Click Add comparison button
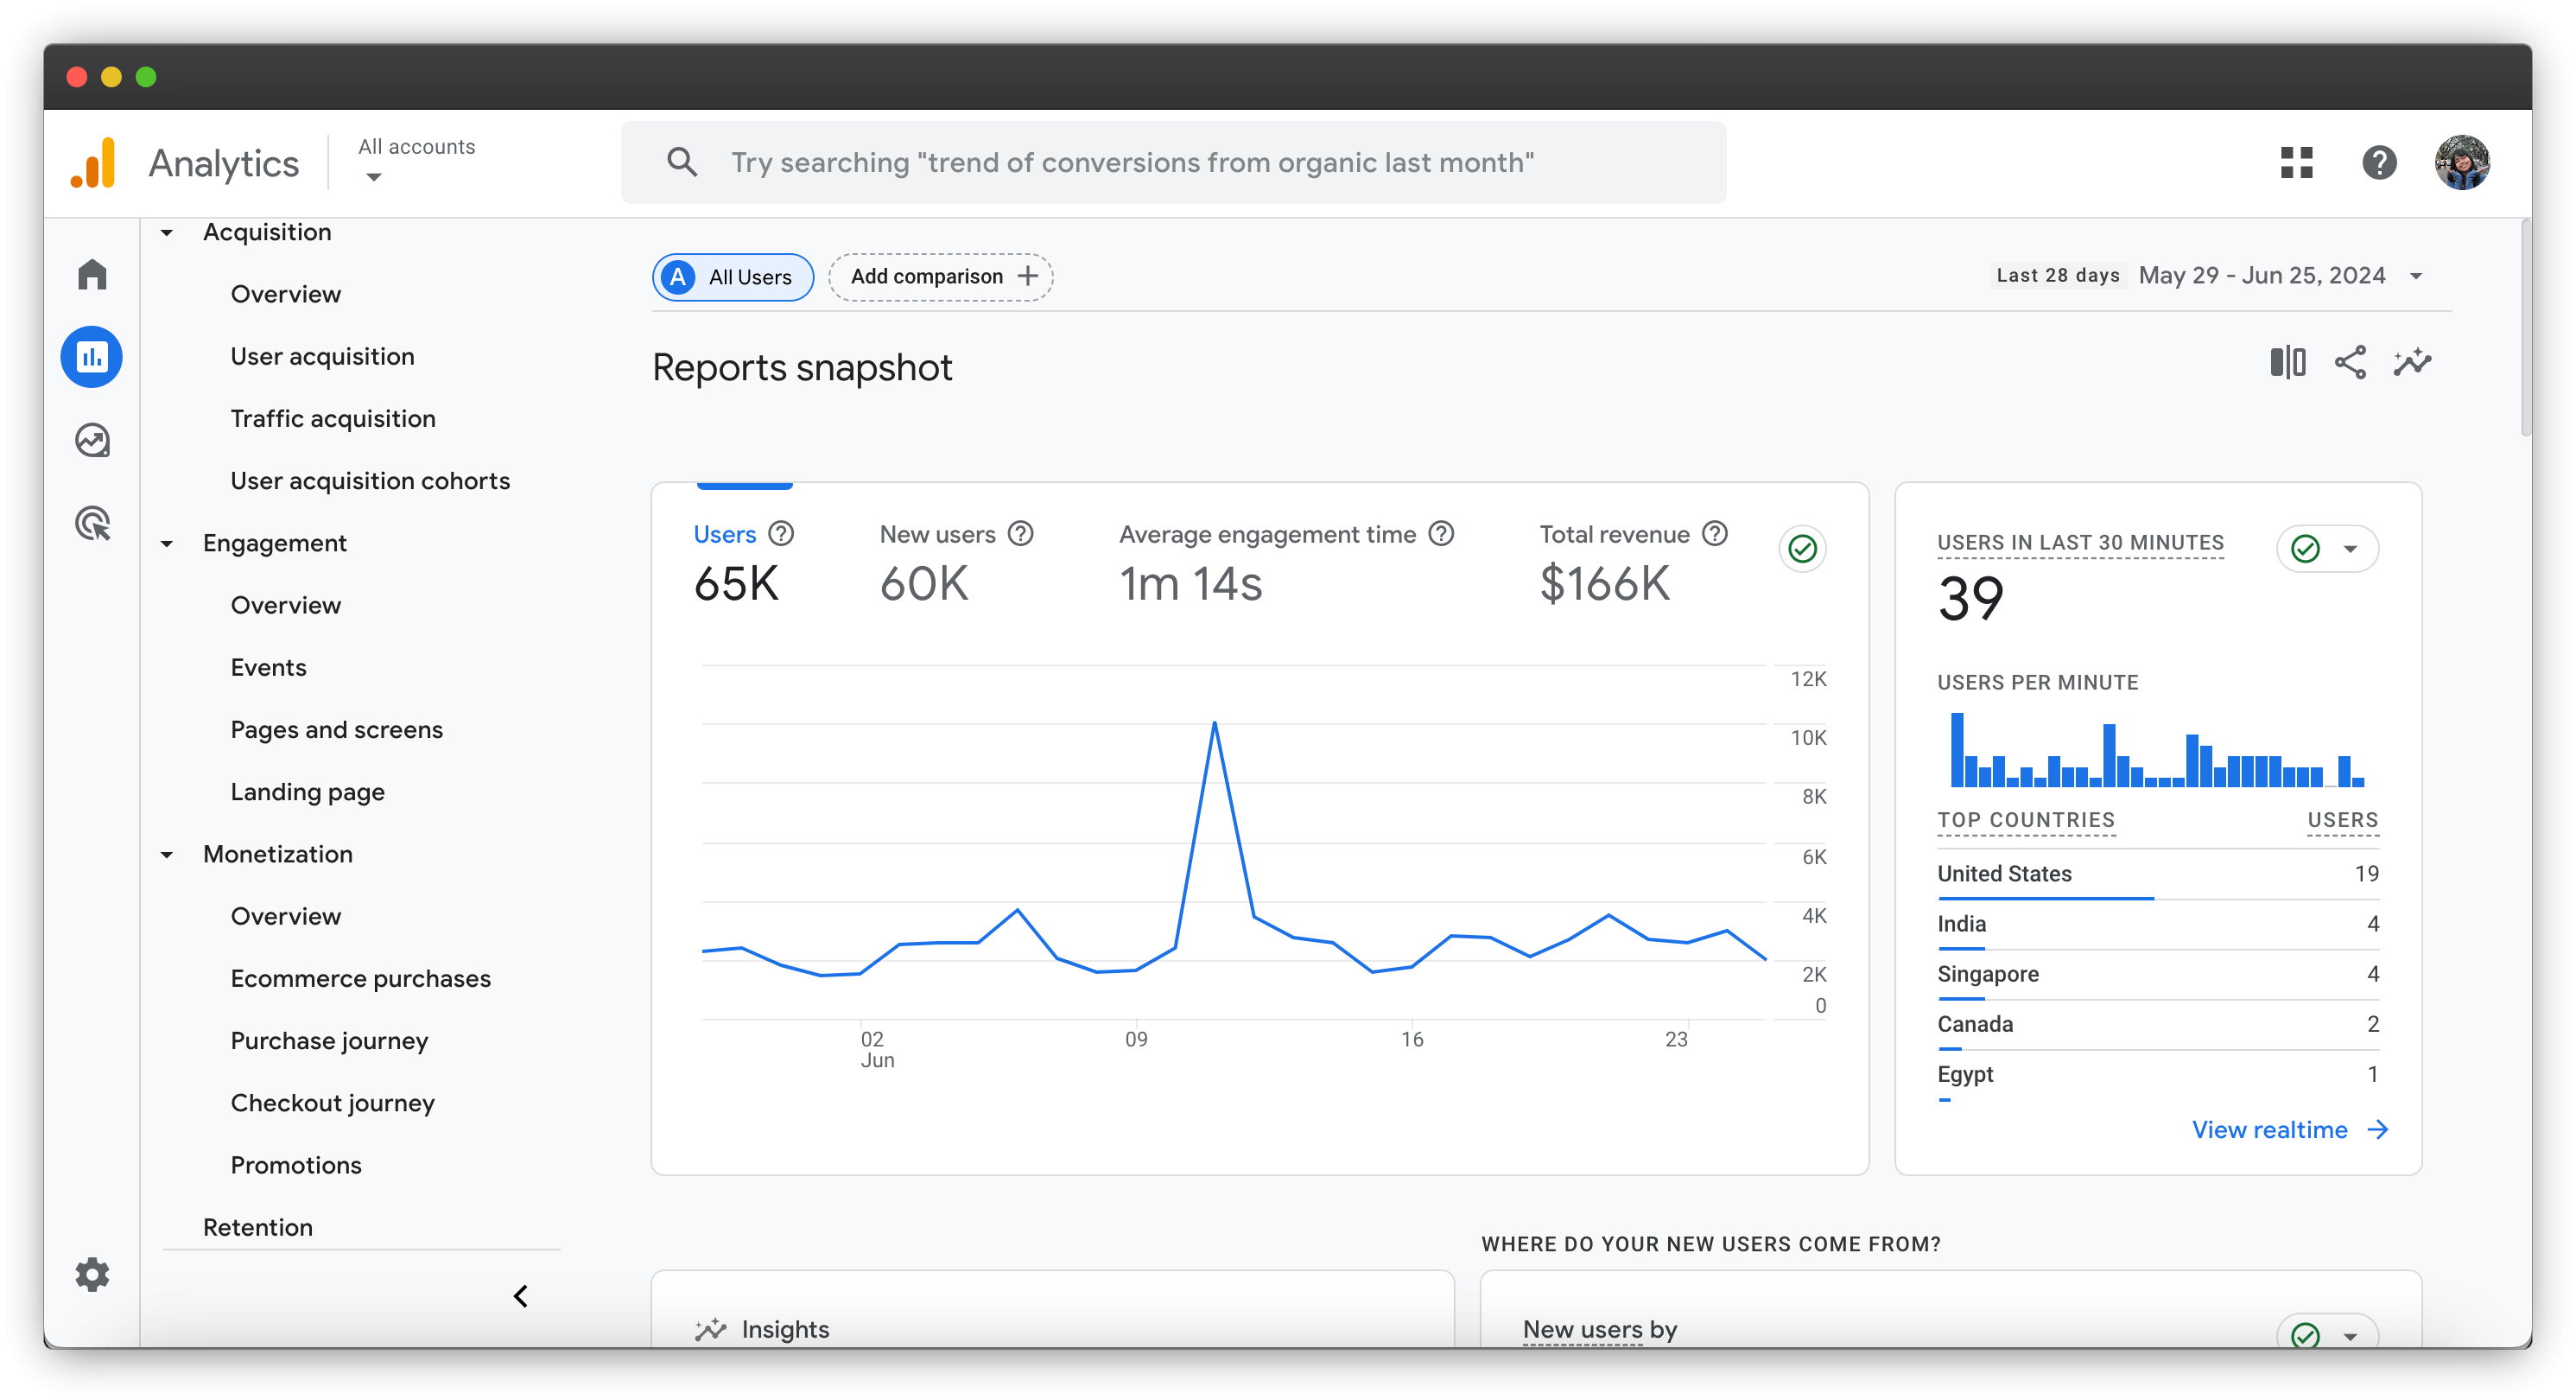The image size is (2576, 1393). click(x=939, y=277)
